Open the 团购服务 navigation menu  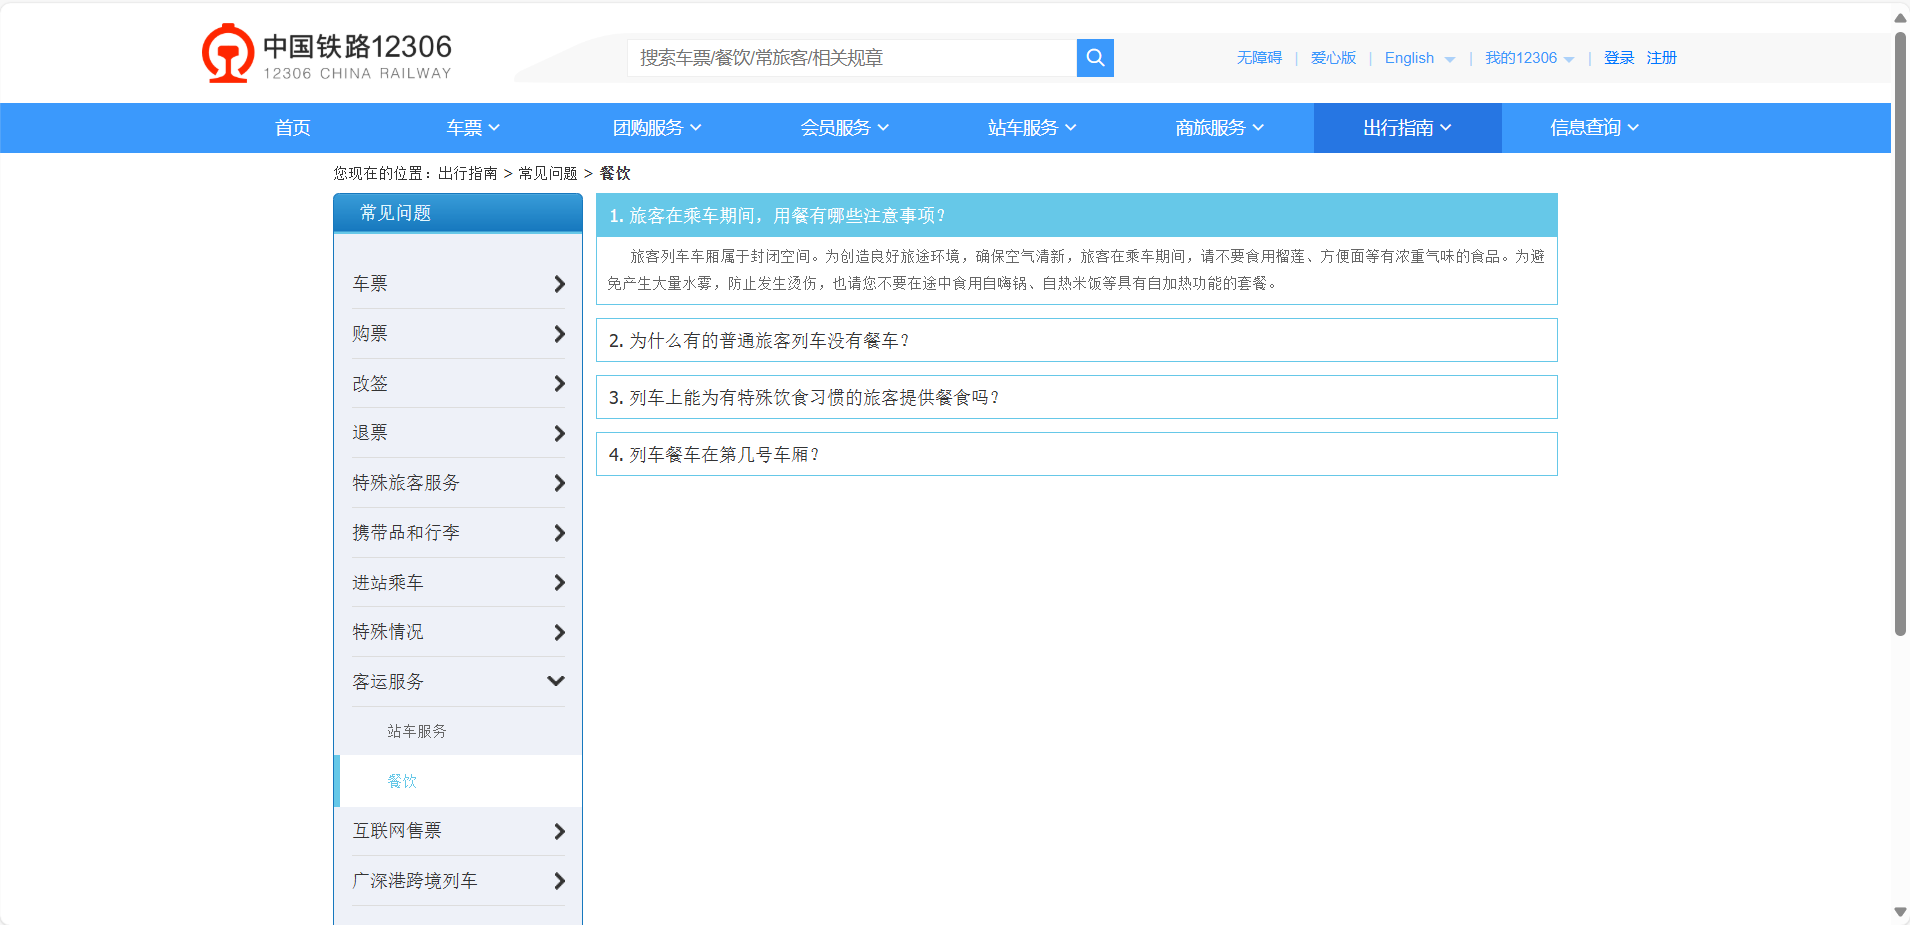(x=657, y=128)
